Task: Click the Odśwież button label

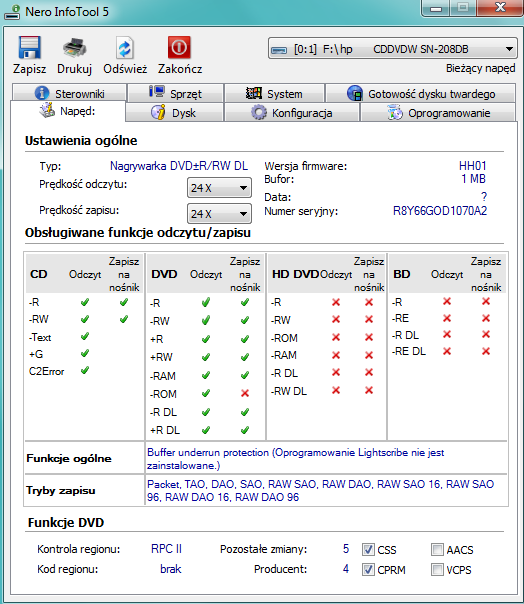Action: pyautogui.click(x=125, y=69)
